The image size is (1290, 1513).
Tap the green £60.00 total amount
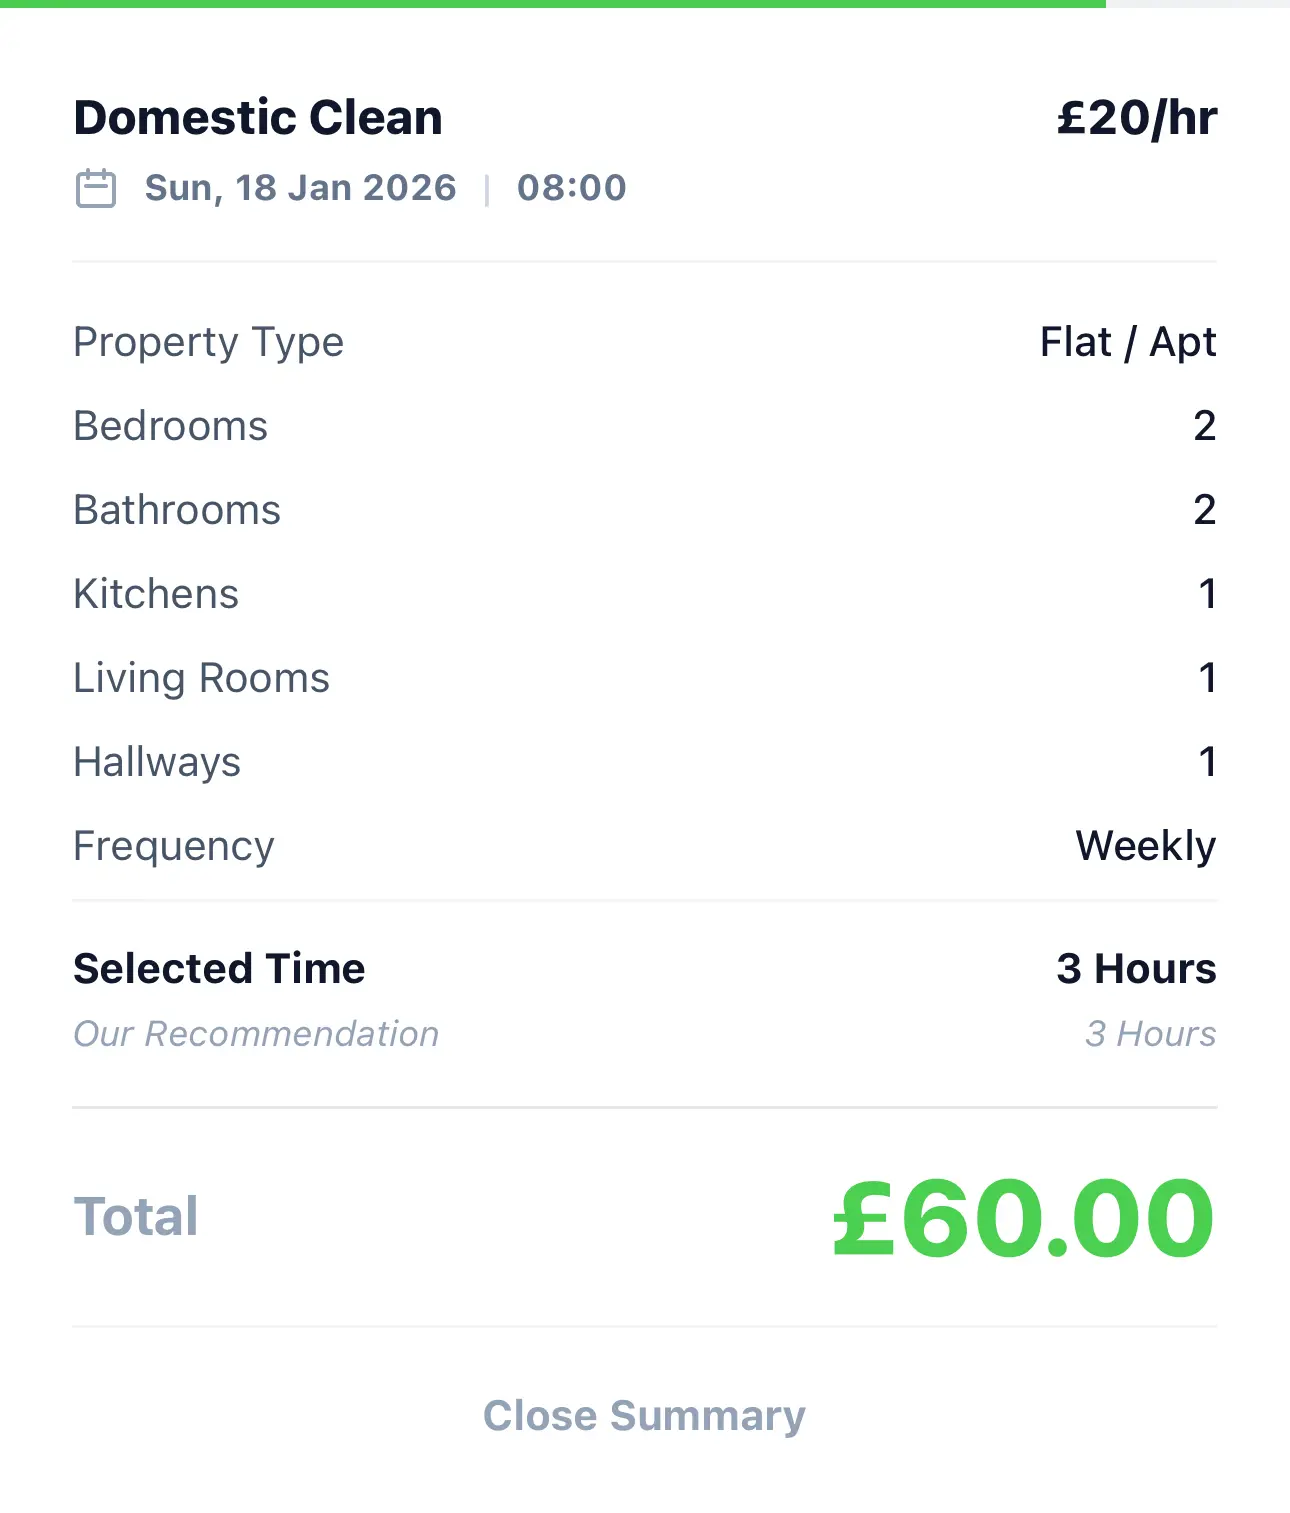[1023, 1217]
